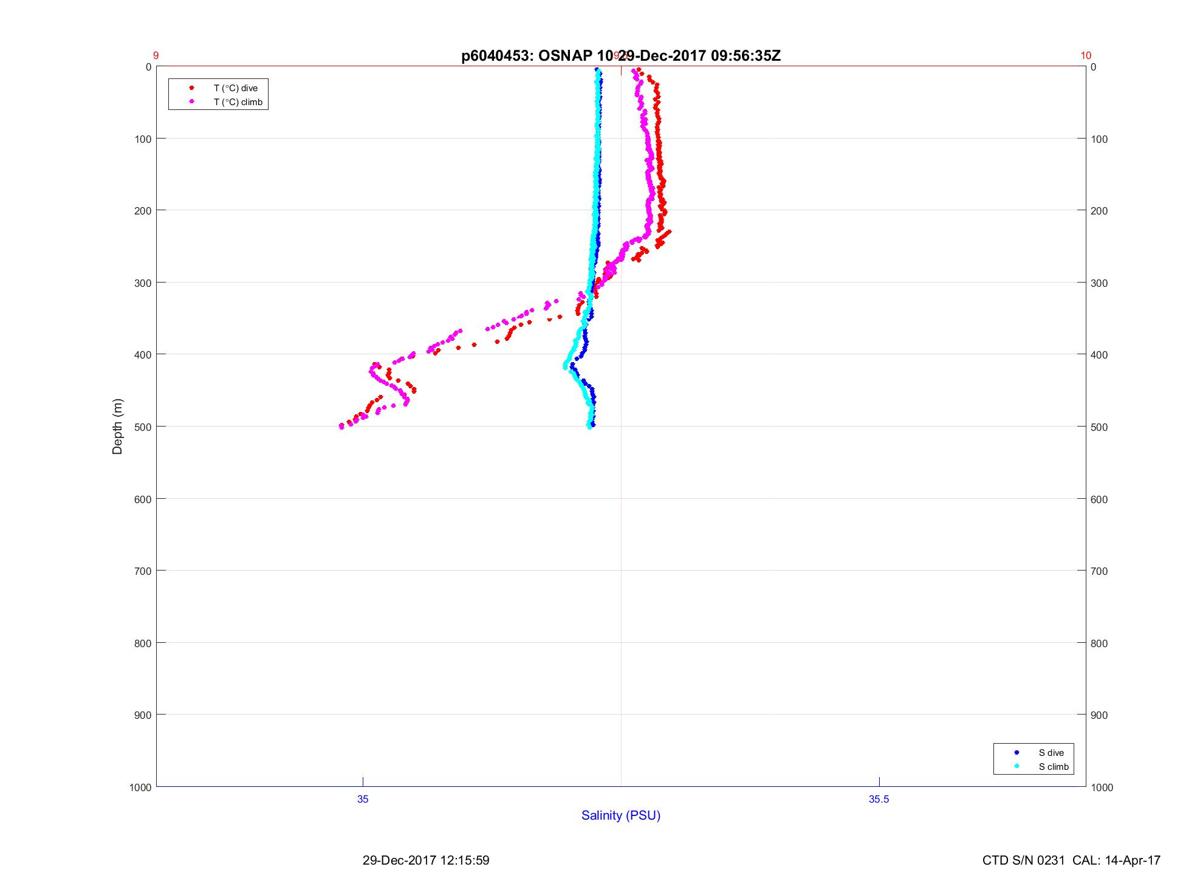Click the salinity tick label 35.5
The height and width of the screenshot is (885, 1200).
click(878, 798)
